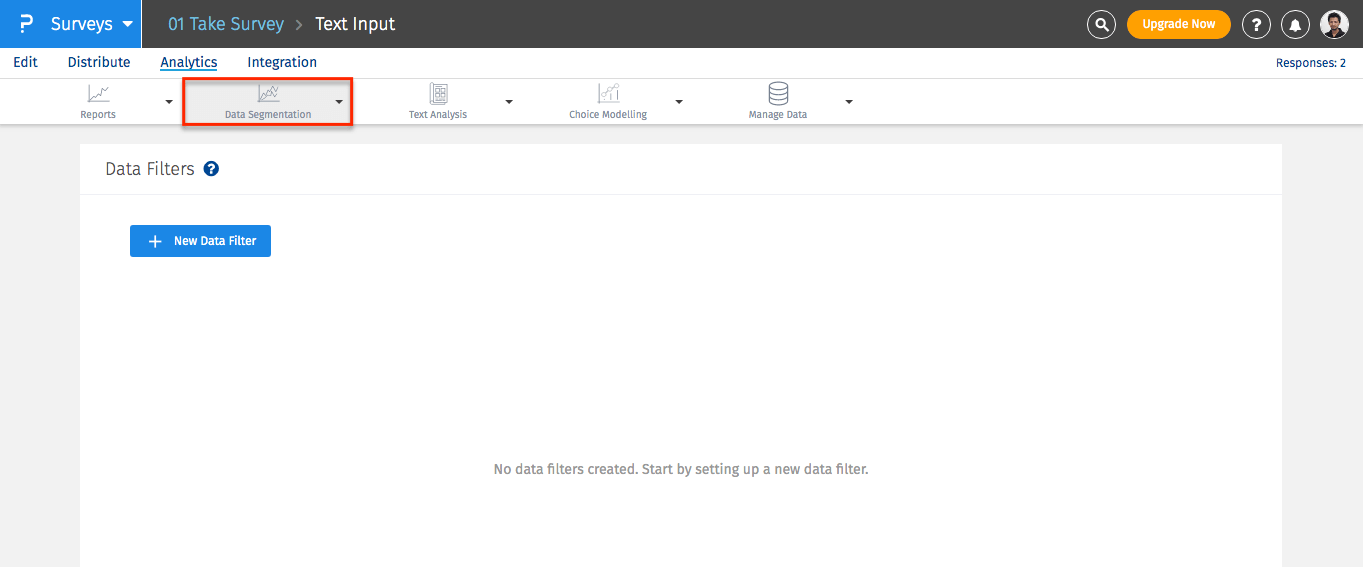This screenshot has width=1363, height=567.
Task: Click the New Data Filter button
Action: pos(200,241)
